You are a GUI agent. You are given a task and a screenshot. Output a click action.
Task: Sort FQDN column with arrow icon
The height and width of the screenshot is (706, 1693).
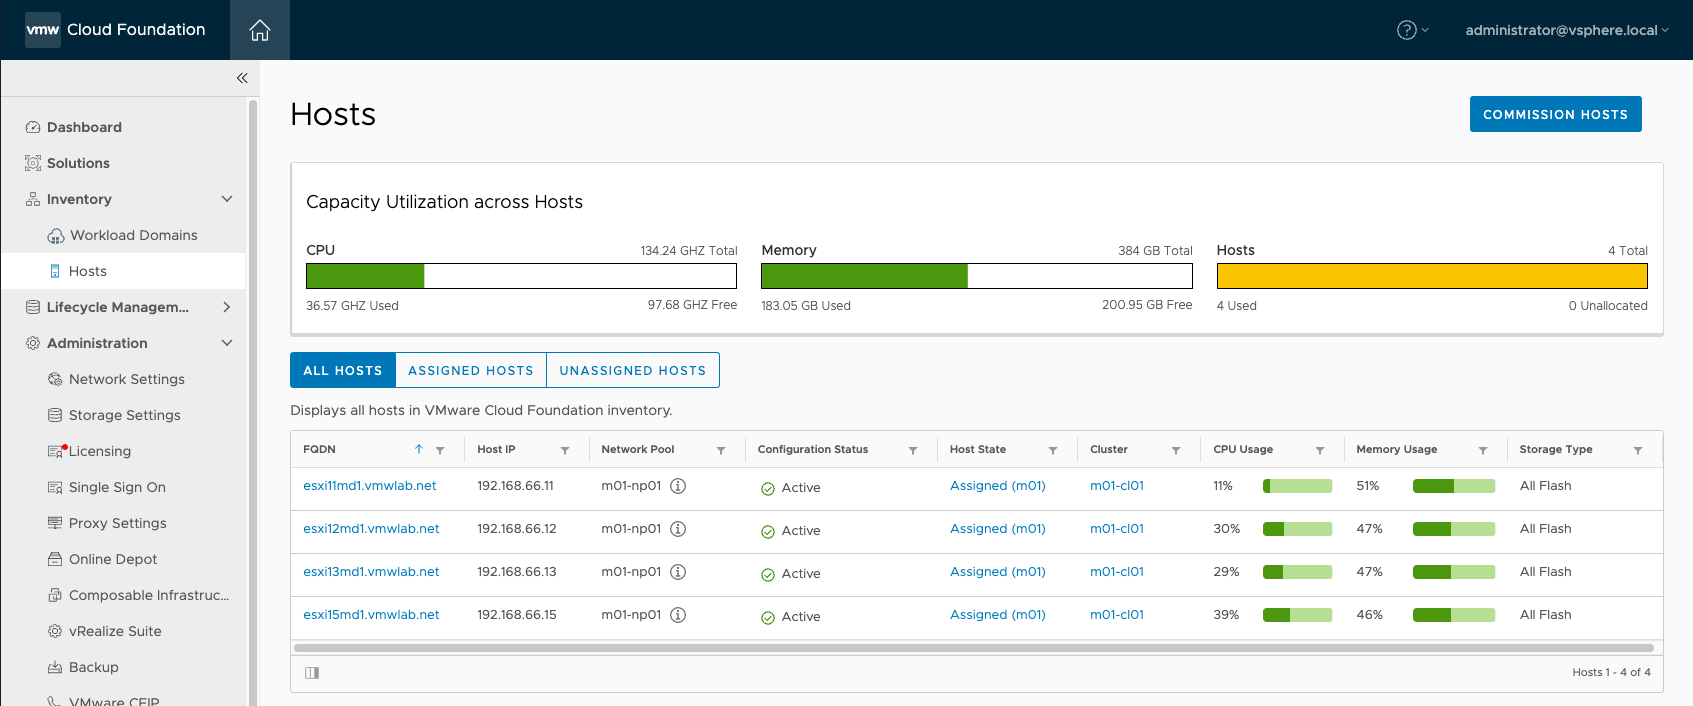point(419,450)
